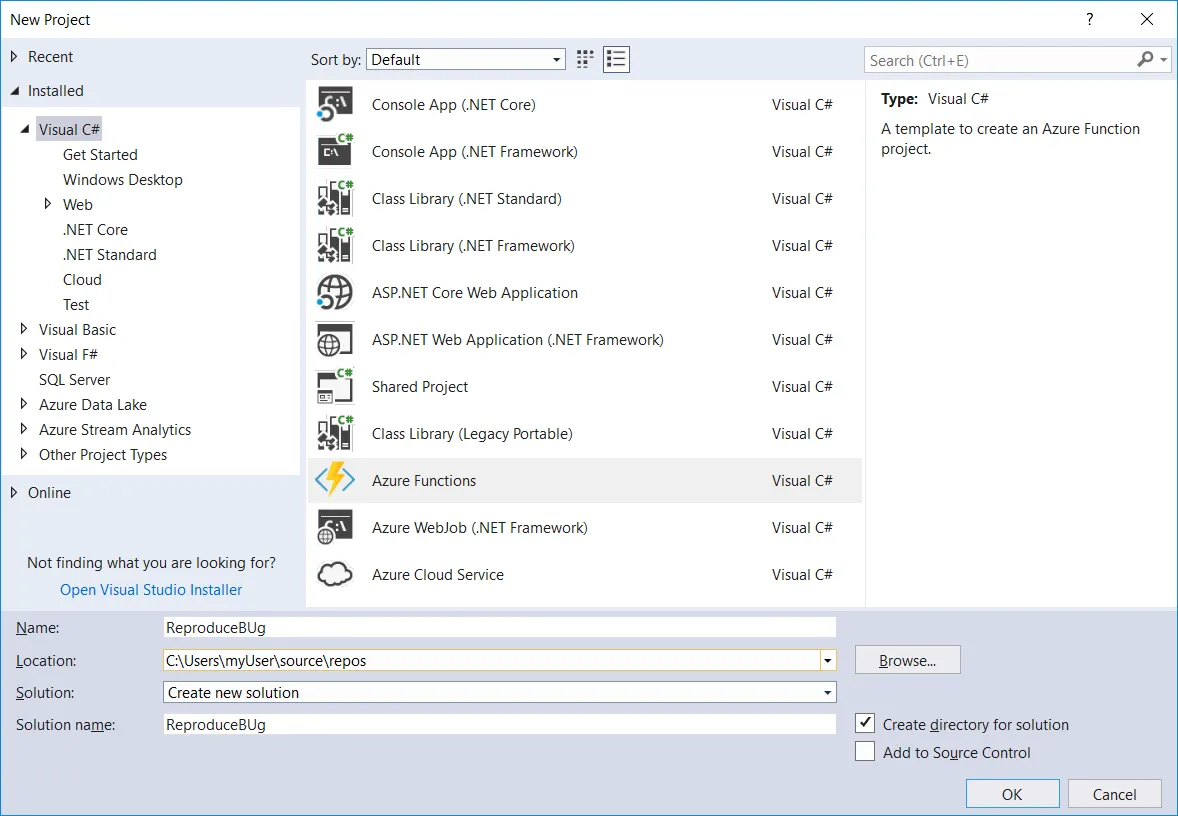Select 'Azure WebJob (.NET Framework)' template name

479,527
